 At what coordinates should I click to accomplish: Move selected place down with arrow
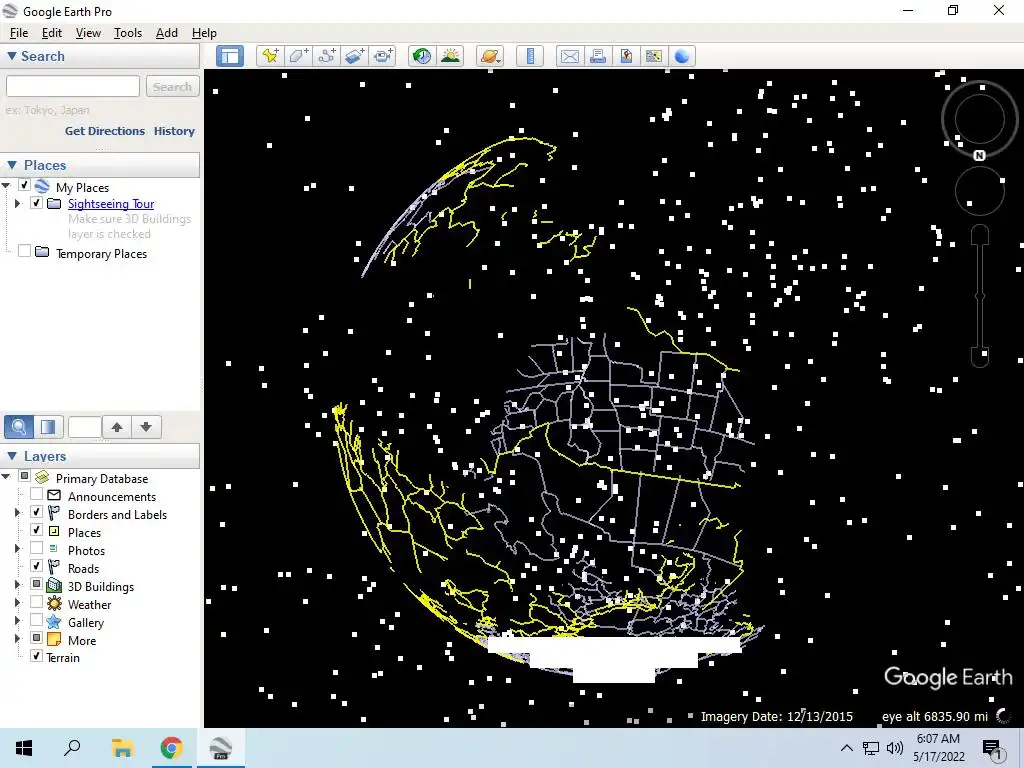146,427
